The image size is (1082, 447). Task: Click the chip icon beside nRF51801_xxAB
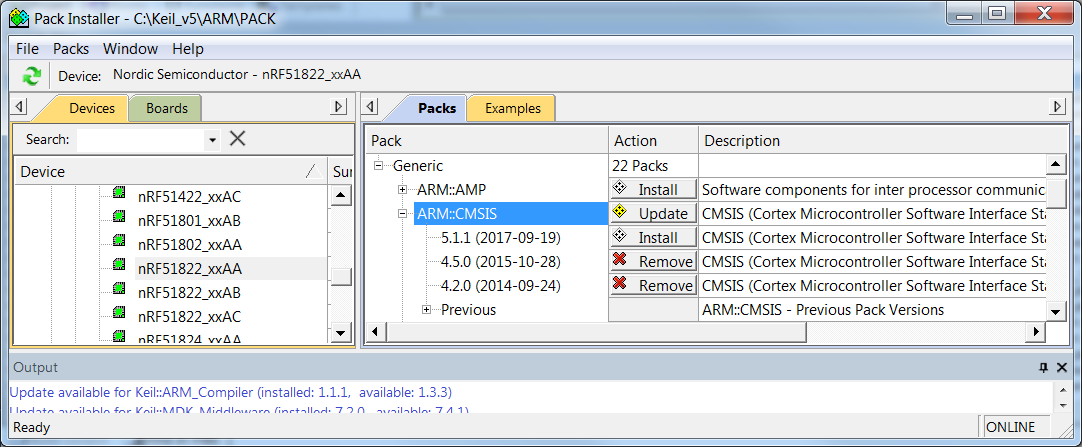[119, 217]
